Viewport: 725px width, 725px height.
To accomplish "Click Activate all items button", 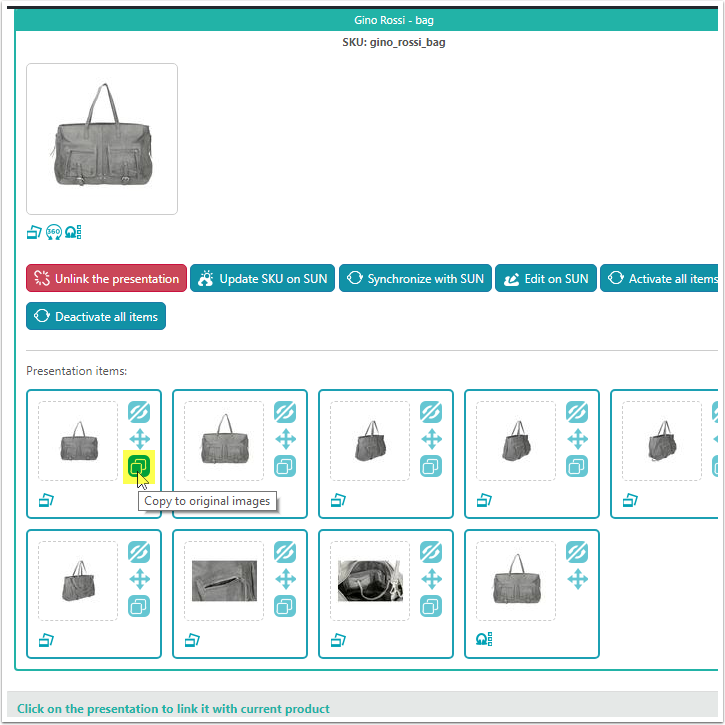I will point(659,278).
